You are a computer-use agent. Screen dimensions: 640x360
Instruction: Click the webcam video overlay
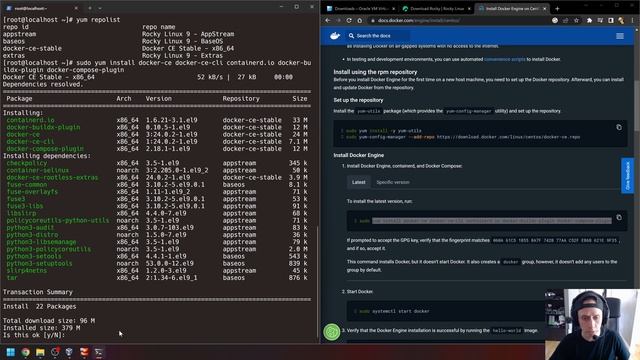click(592, 324)
